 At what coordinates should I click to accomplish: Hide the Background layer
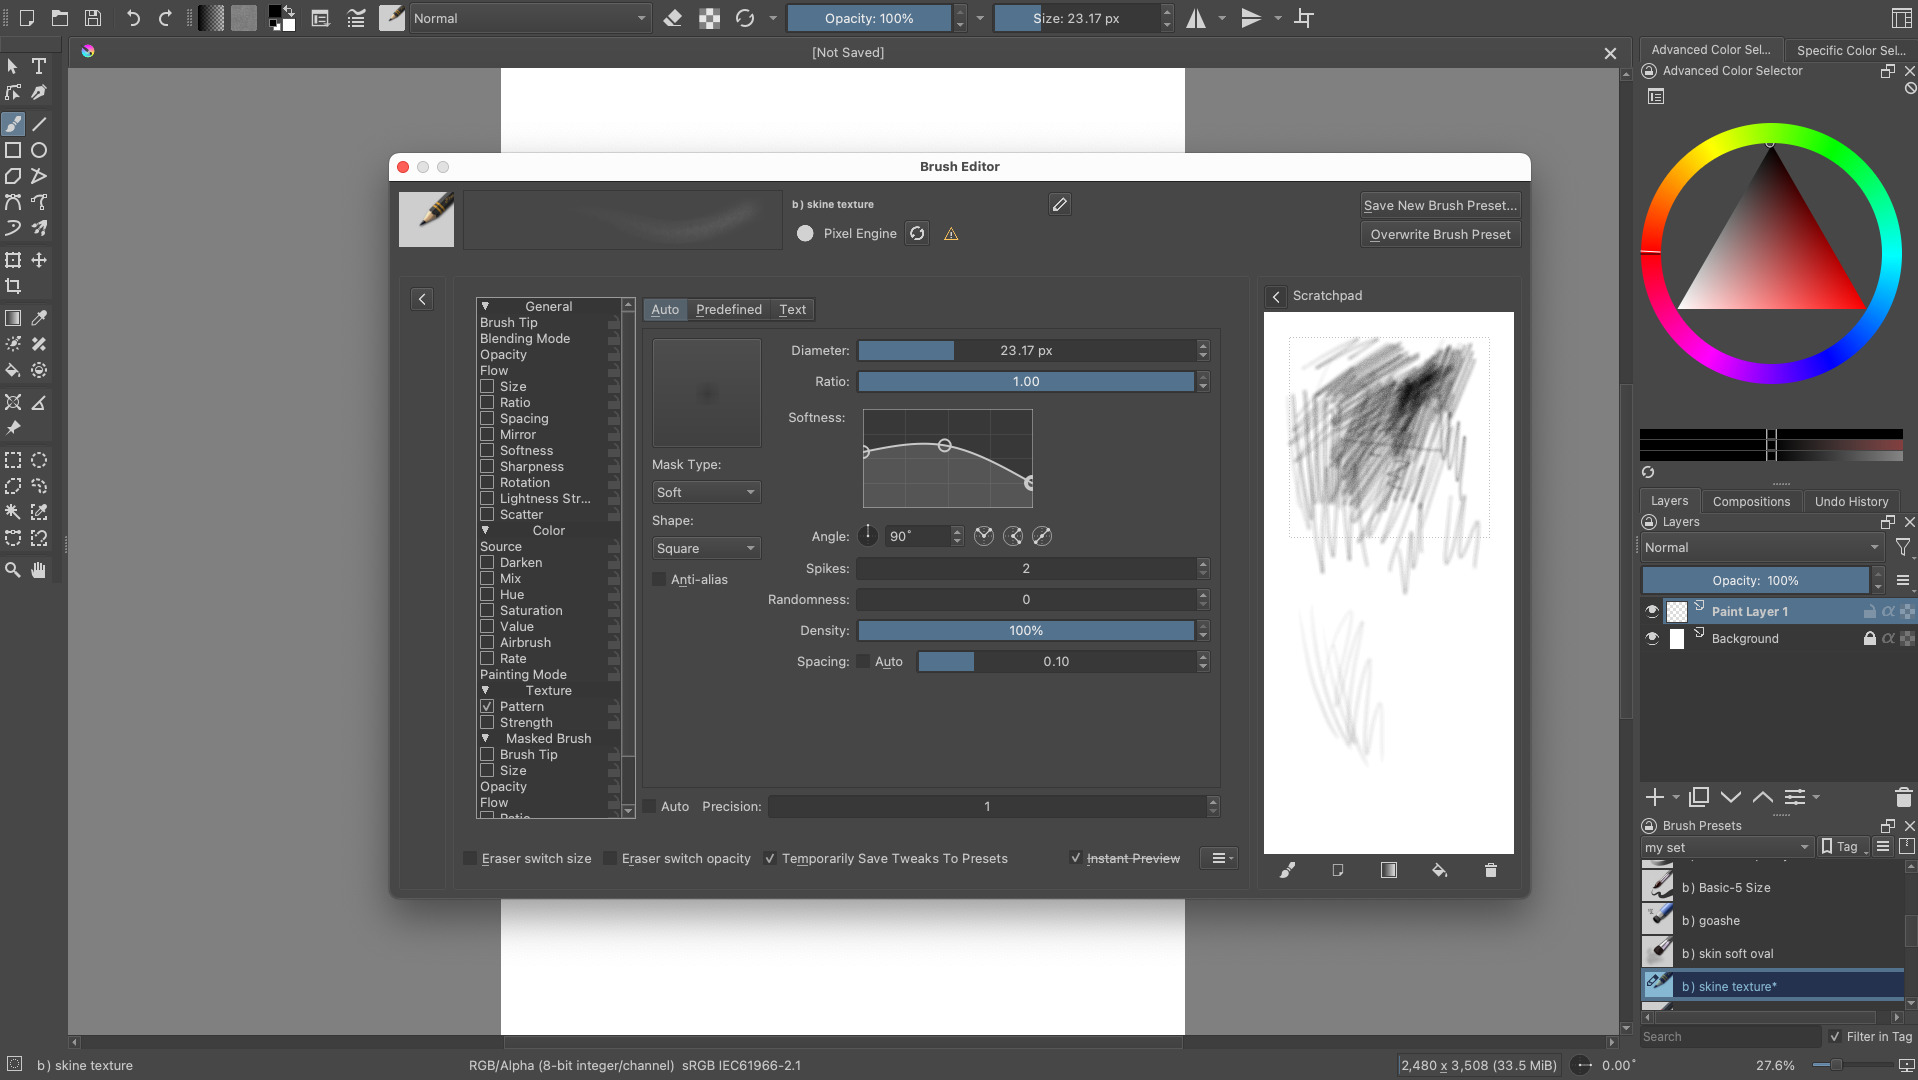(x=1652, y=639)
